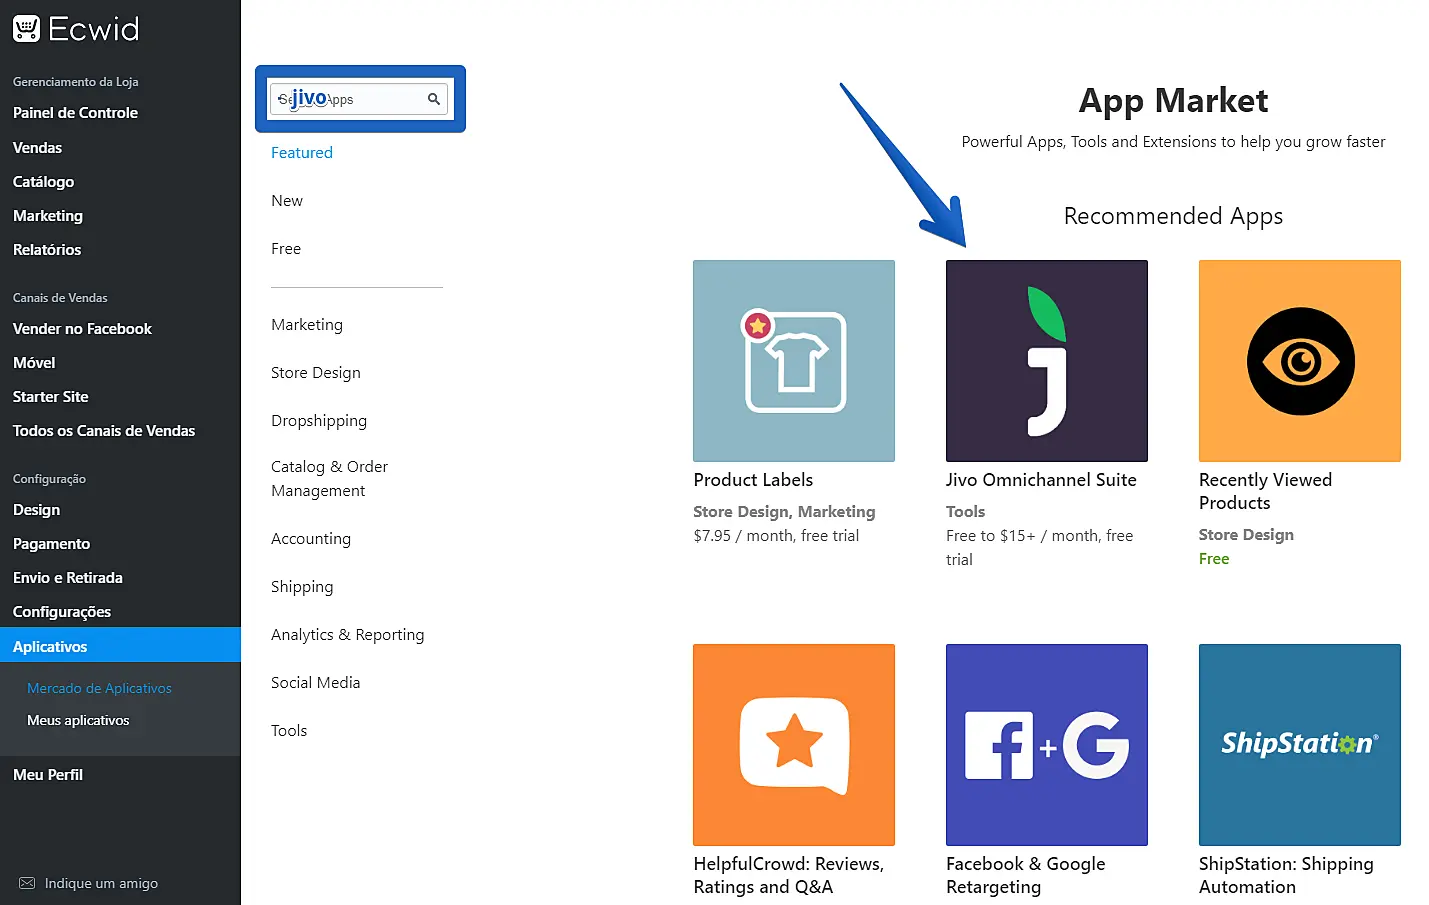Open Facebook & Google Retargeting title link
The width and height of the screenshot is (1429, 905).
pyautogui.click(x=1026, y=875)
